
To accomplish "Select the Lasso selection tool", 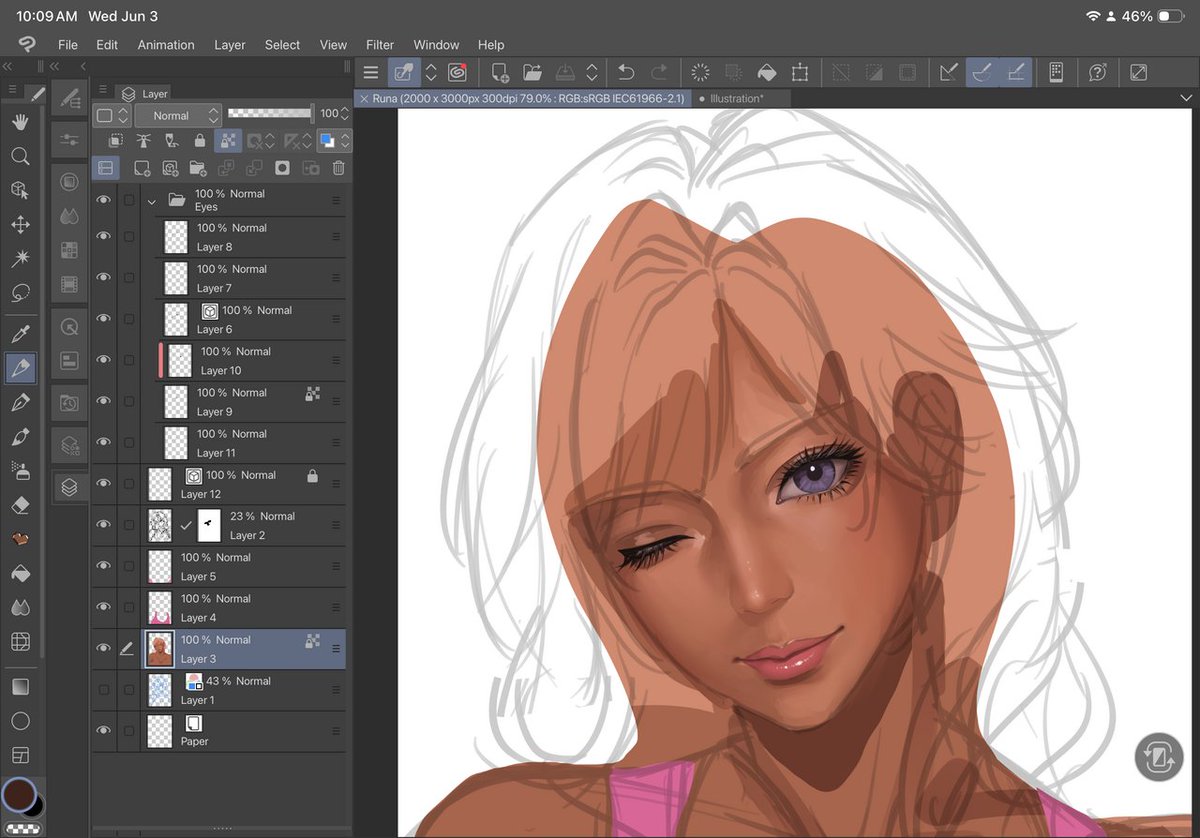I will click(x=20, y=293).
